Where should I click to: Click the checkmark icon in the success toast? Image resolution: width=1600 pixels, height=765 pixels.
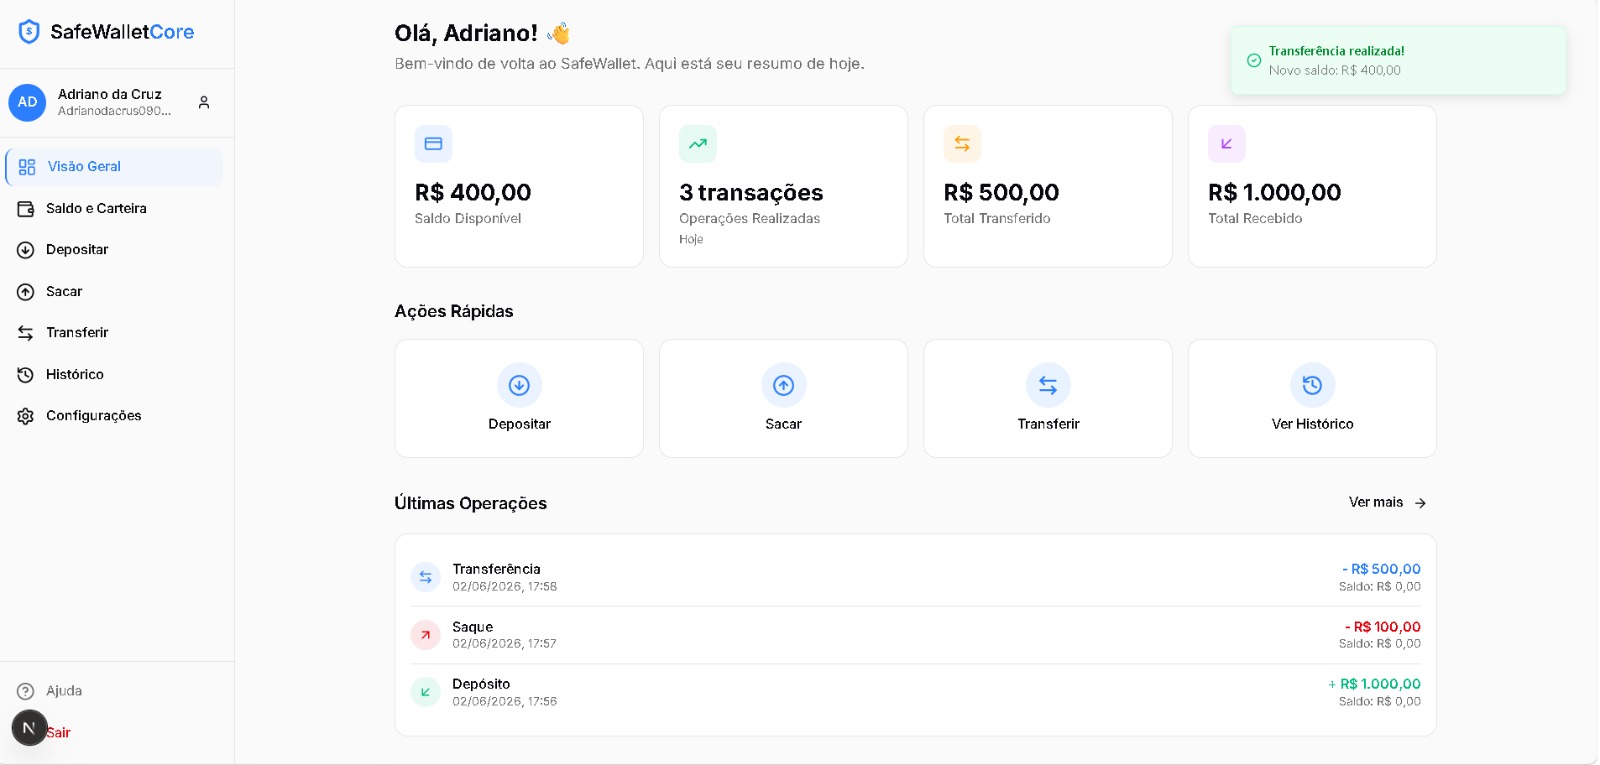(1254, 61)
